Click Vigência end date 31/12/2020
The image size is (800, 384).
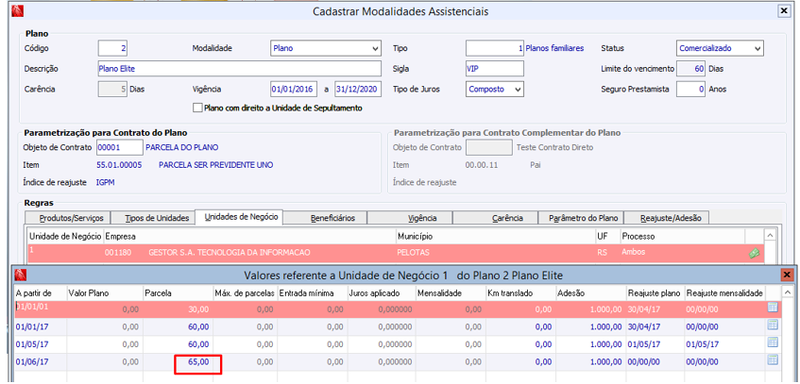click(358, 89)
